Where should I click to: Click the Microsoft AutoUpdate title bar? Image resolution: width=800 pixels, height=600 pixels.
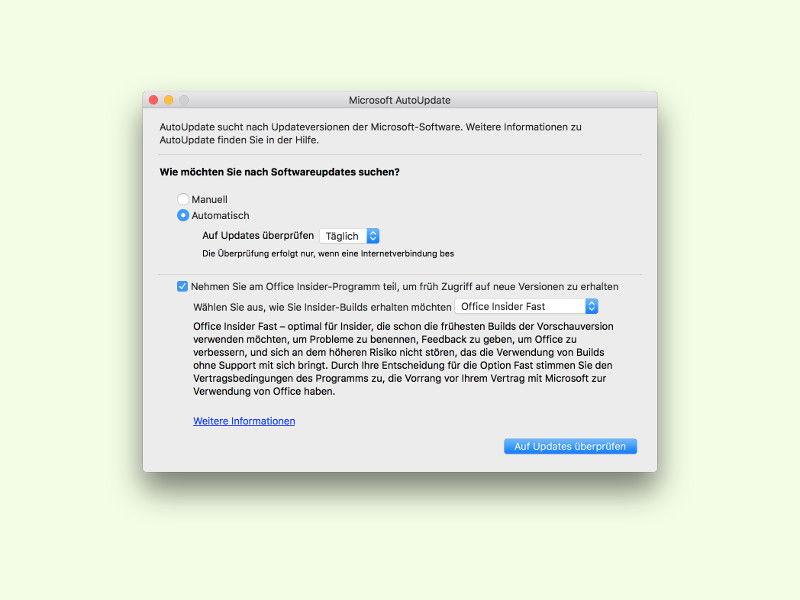(399, 100)
